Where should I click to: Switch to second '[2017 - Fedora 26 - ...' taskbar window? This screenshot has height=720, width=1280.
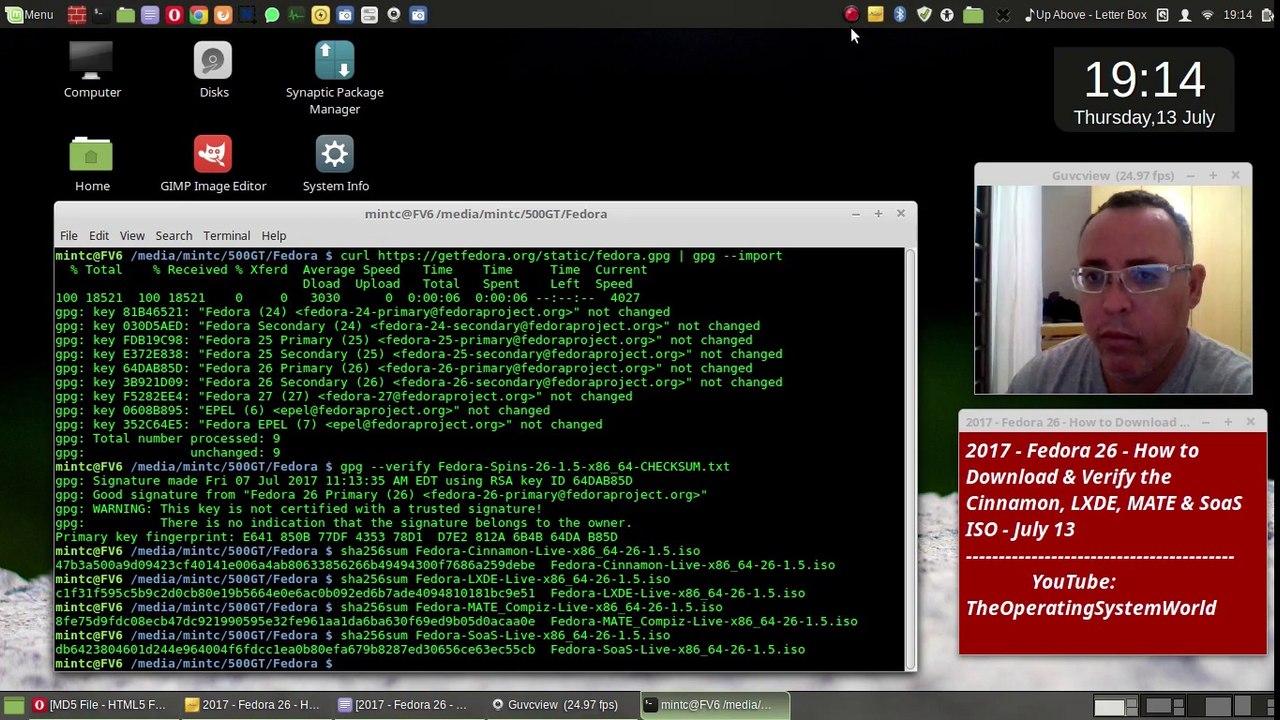(402, 705)
